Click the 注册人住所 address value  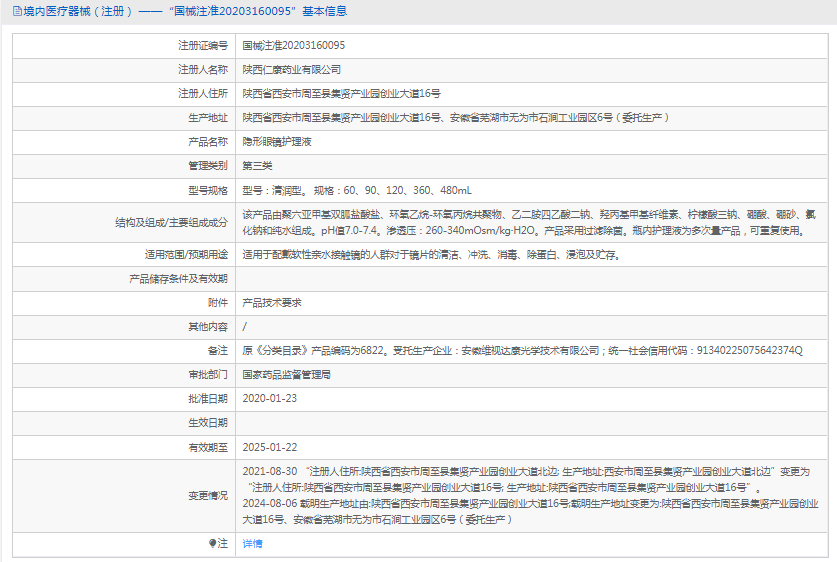(x=341, y=94)
